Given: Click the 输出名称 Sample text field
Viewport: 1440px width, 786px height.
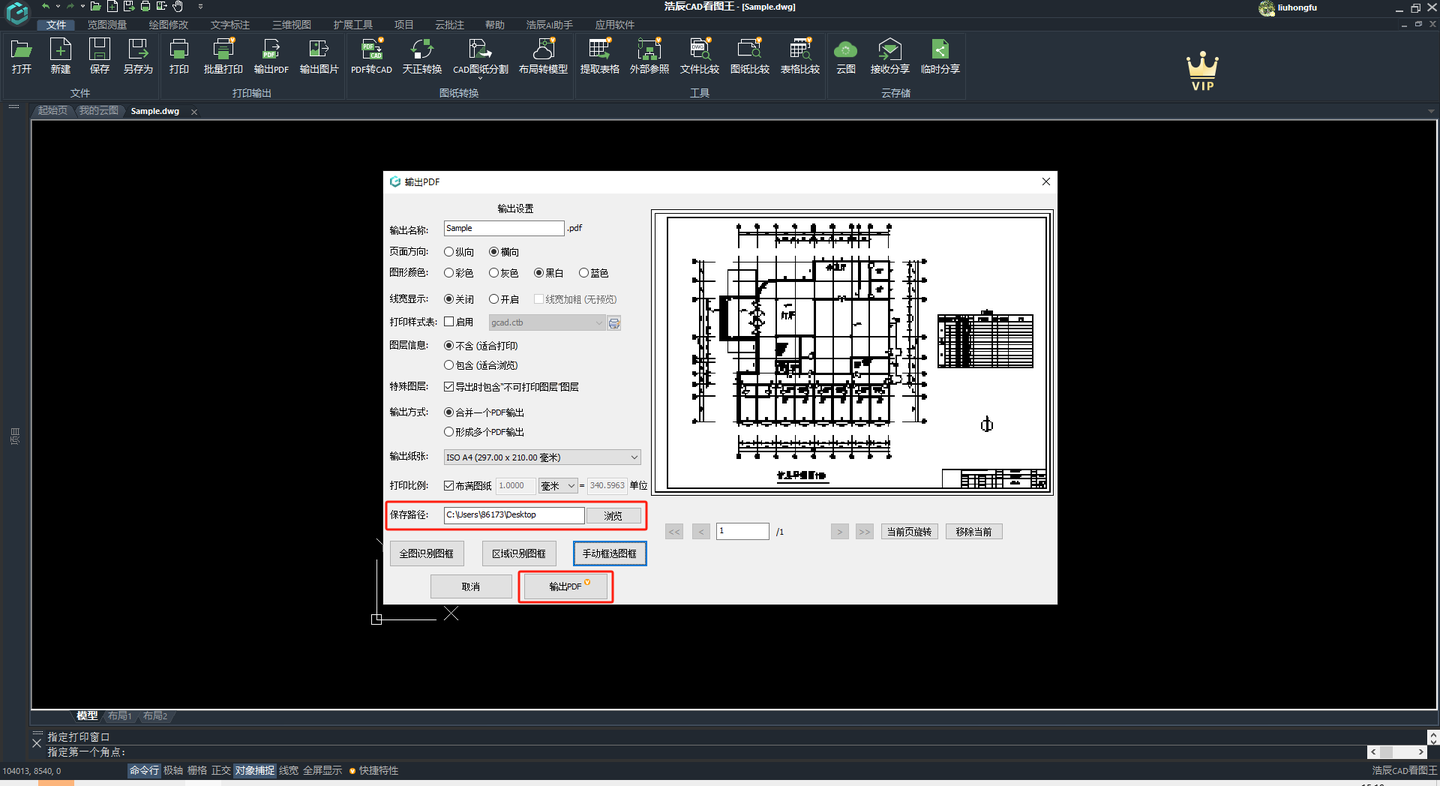Looking at the screenshot, I should pos(504,228).
